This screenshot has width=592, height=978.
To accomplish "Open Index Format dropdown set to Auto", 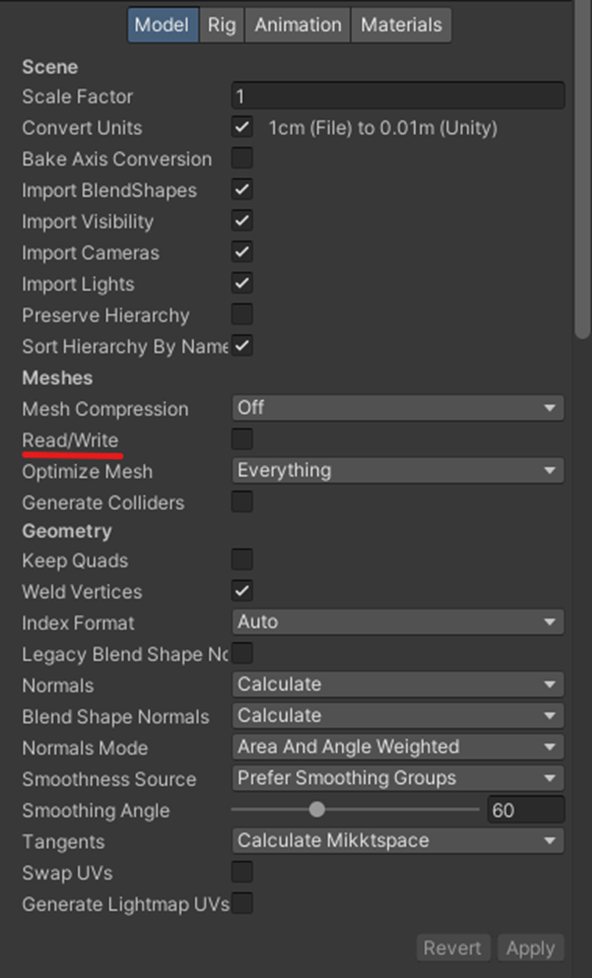I will pos(397,622).
